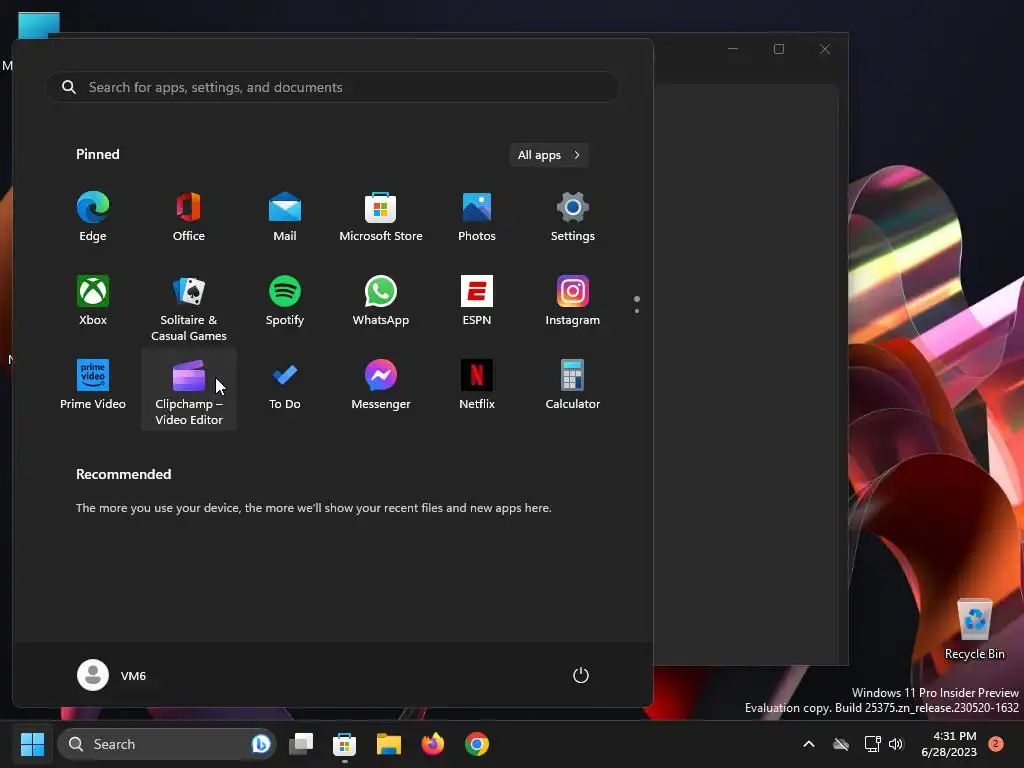Open the Edge pinned app
The image size is (1024, 768).
pyautogui.click(x=93, y=217)
